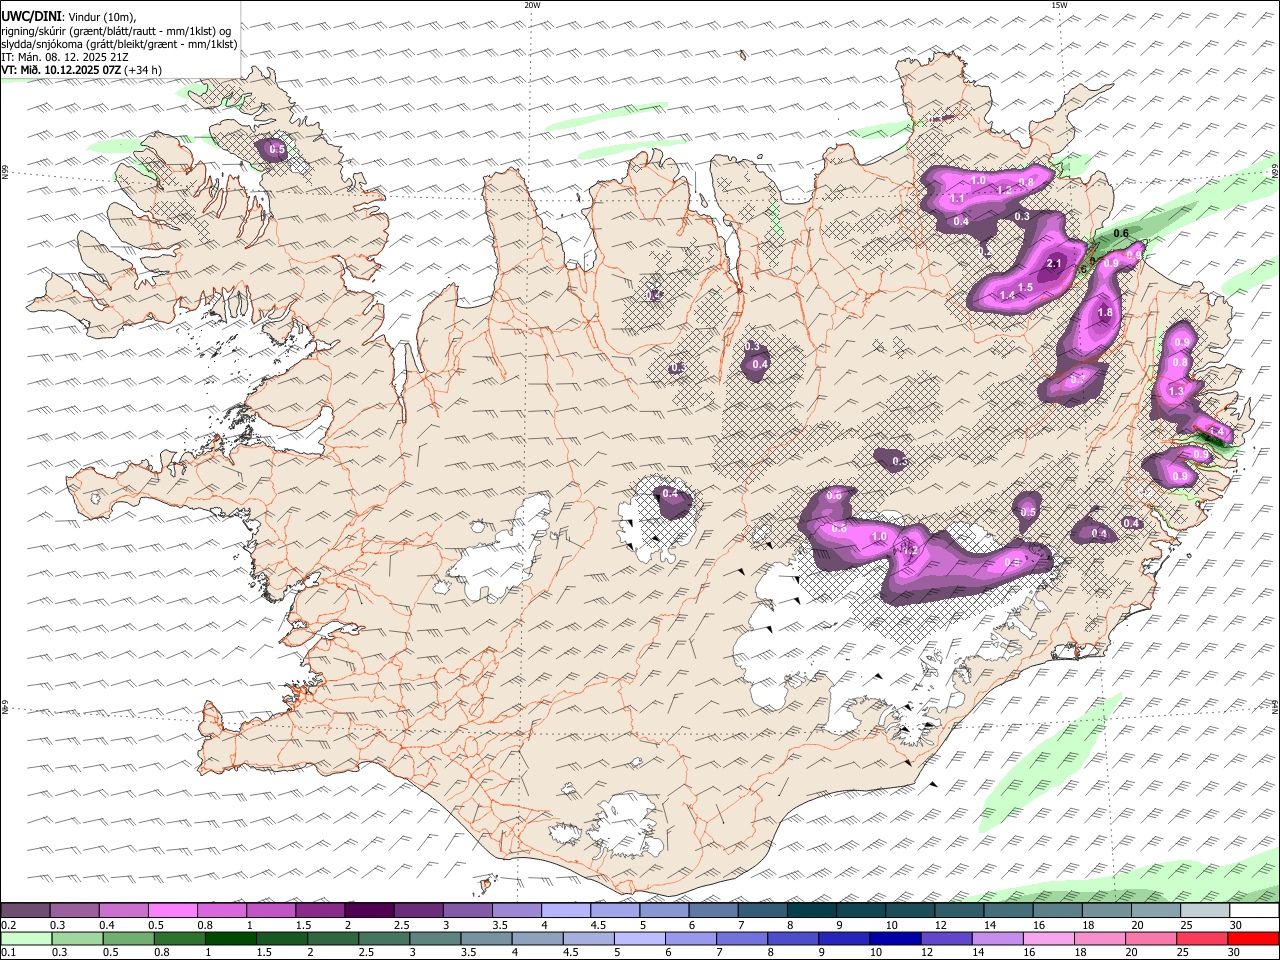Click the pure red 30 rain legend swatch
Screen dimensions: 1280x960
(1253, 939)
